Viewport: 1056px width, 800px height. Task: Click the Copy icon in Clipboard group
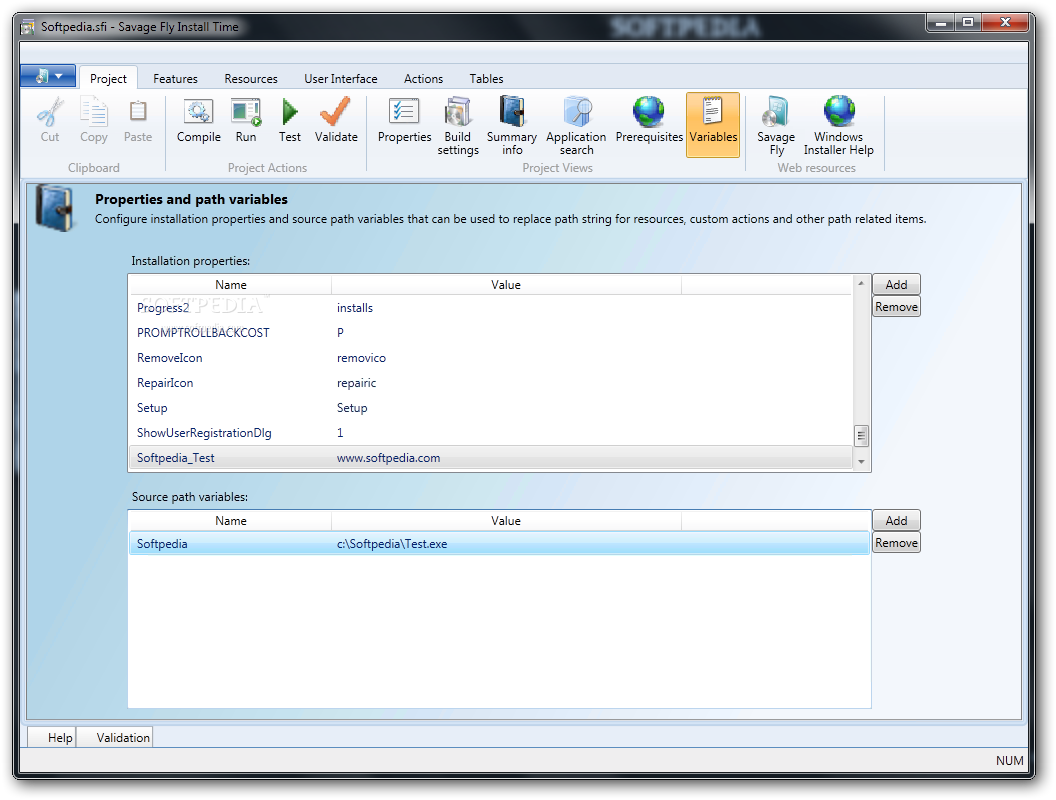coord(94,112)
